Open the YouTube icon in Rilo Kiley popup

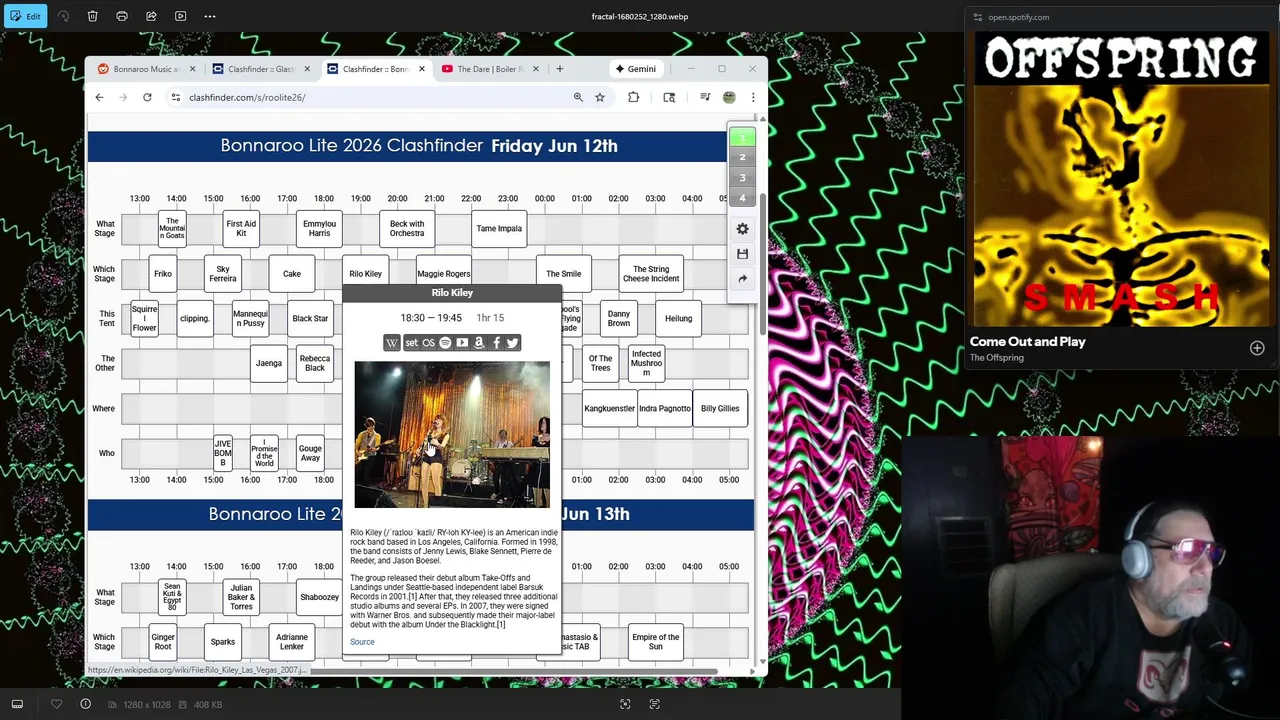click(462, 343)
